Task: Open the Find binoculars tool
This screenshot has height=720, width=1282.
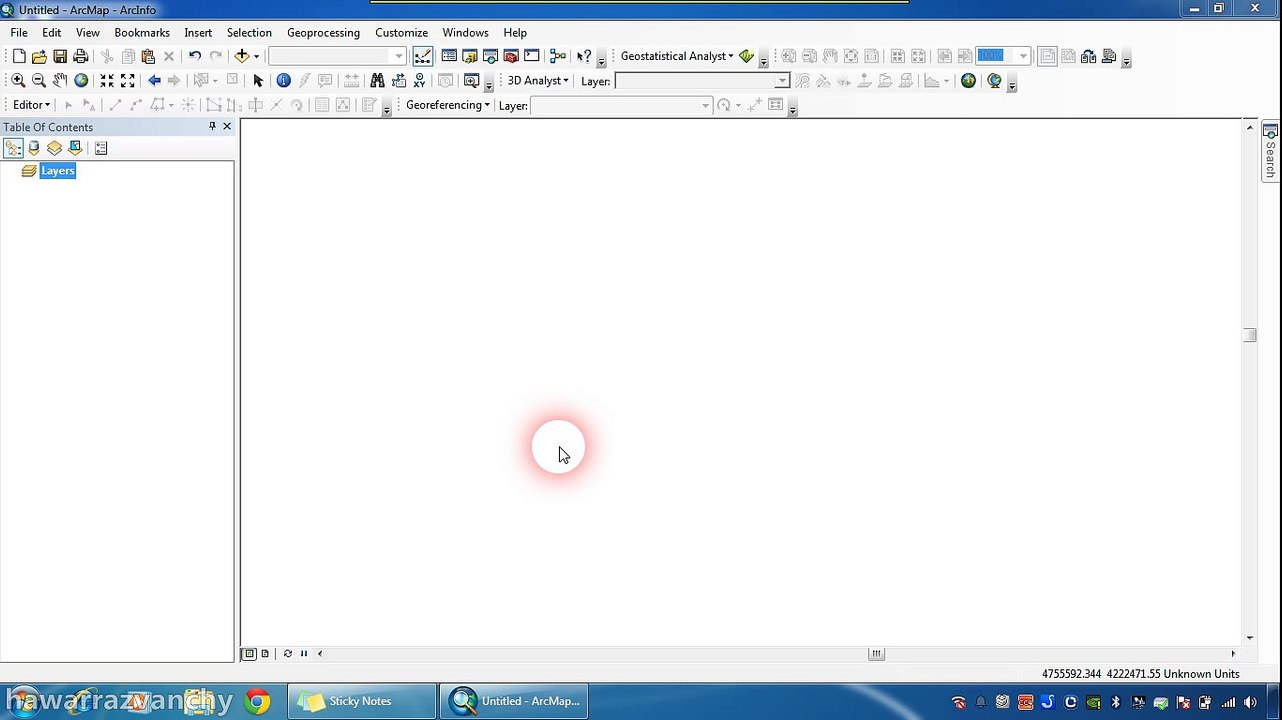Action: [x=377, y=81]
